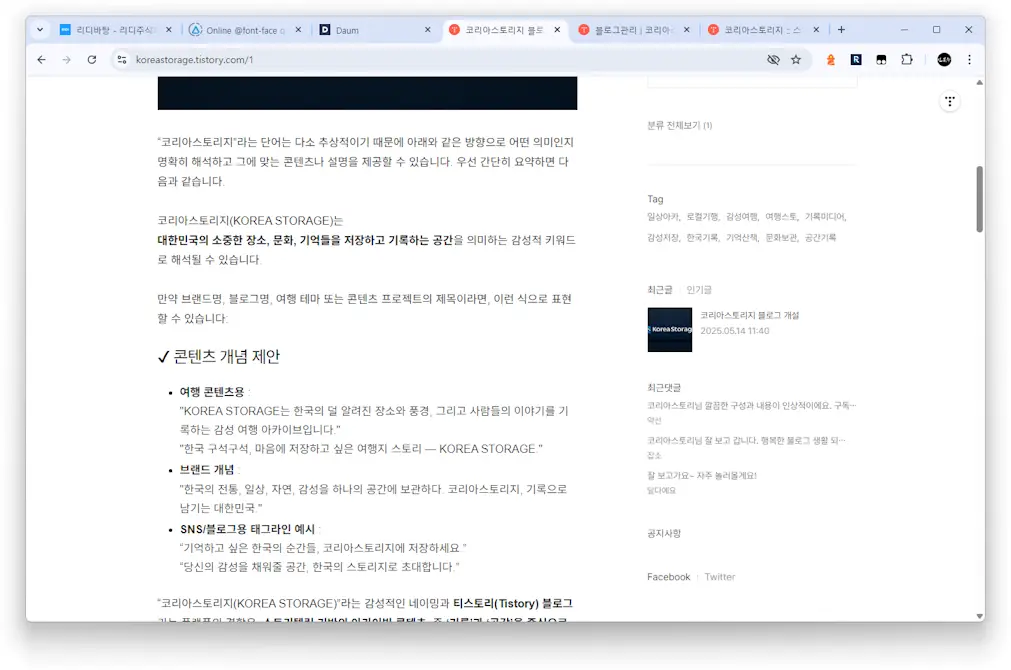Open the 코리아스토리지 블로그 개설 post thumbnail
The image size is (1011, 670).
(669, 328)
